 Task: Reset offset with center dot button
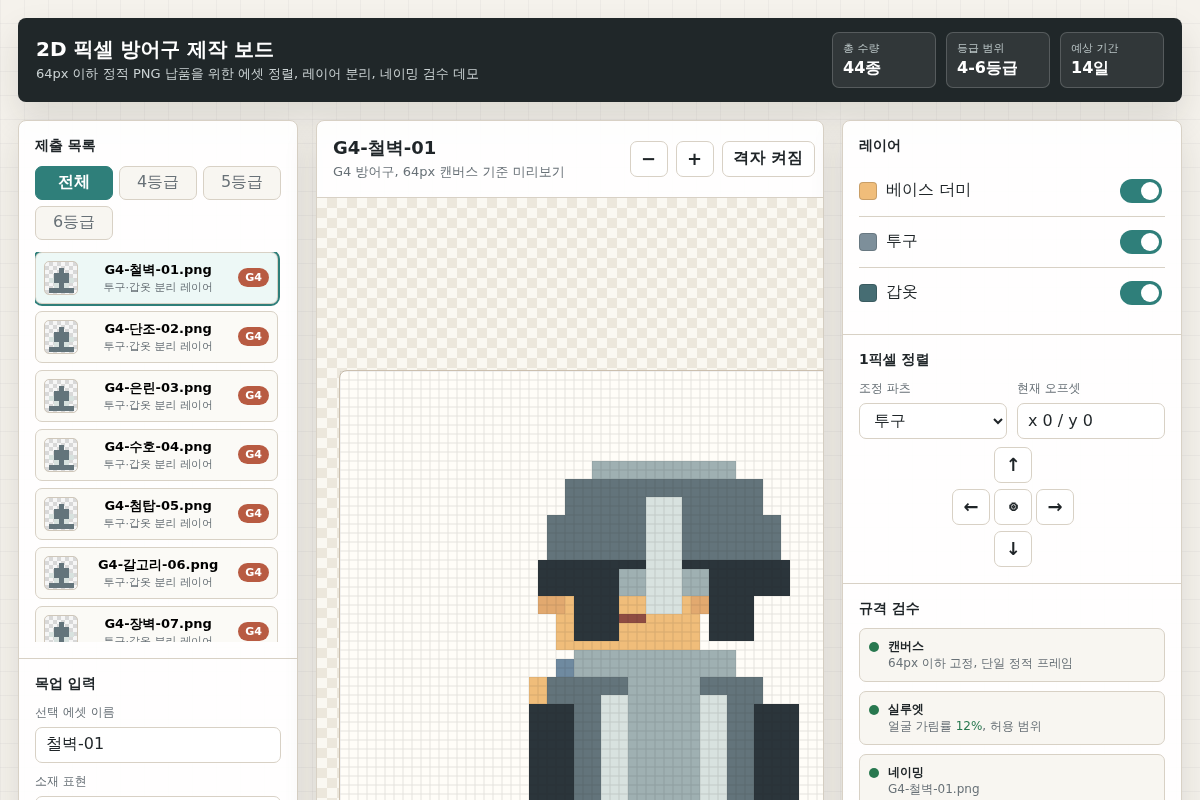pyautogui.click(x=1013, y=507)
